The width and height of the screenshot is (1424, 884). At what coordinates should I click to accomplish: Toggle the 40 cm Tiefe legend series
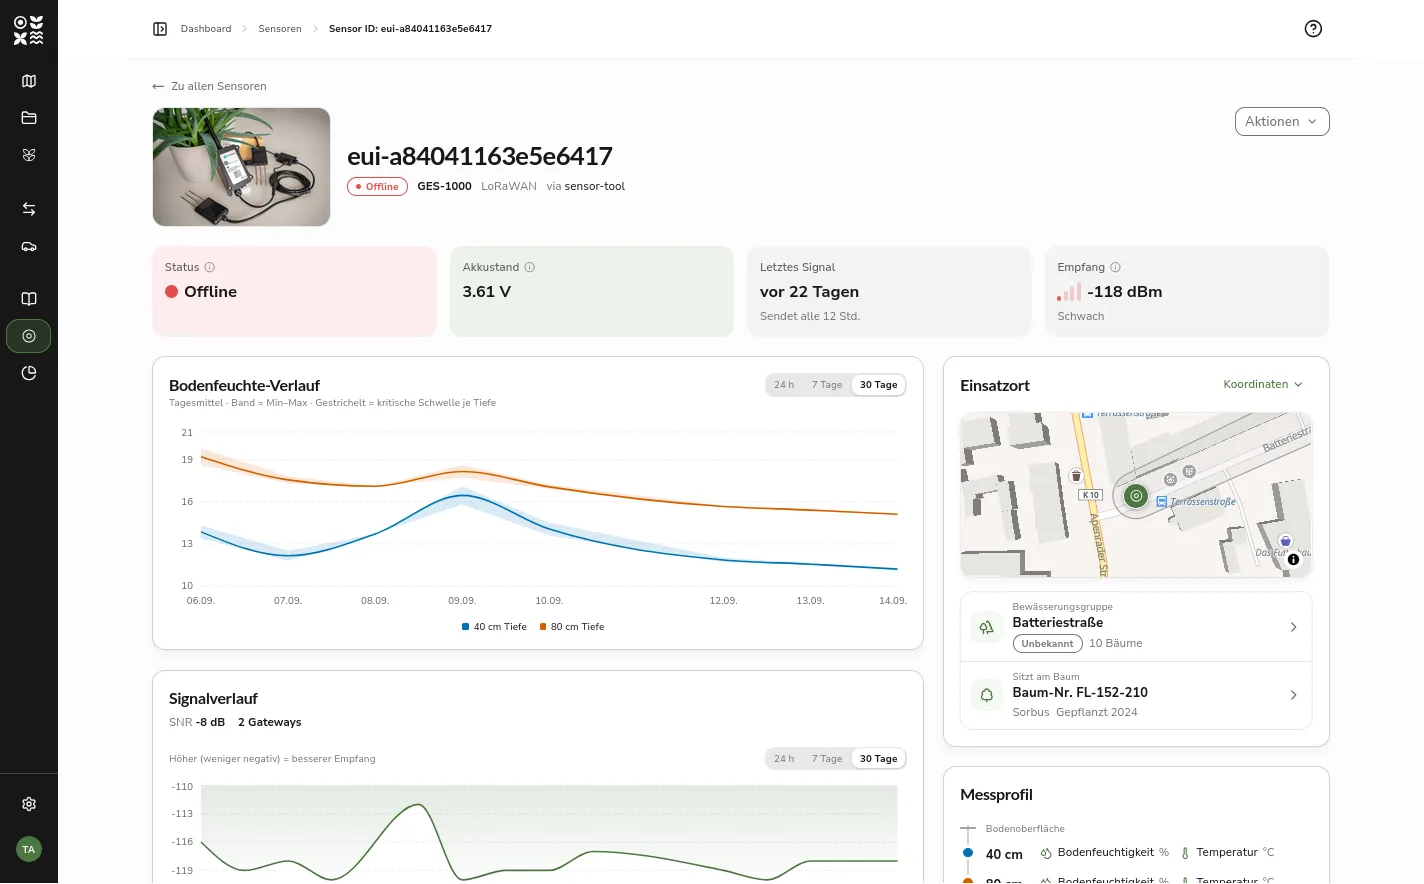494,627
